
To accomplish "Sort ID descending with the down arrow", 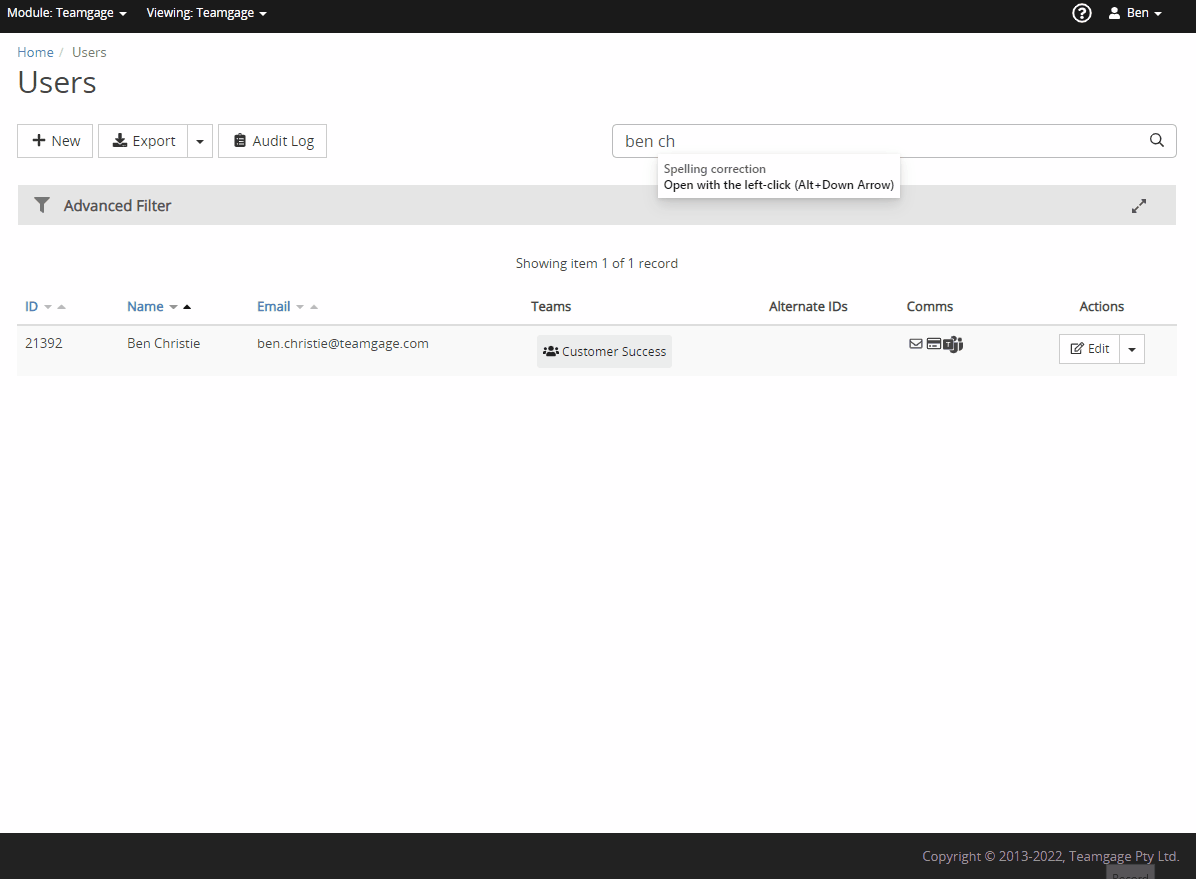I will (x=48, y=307).
